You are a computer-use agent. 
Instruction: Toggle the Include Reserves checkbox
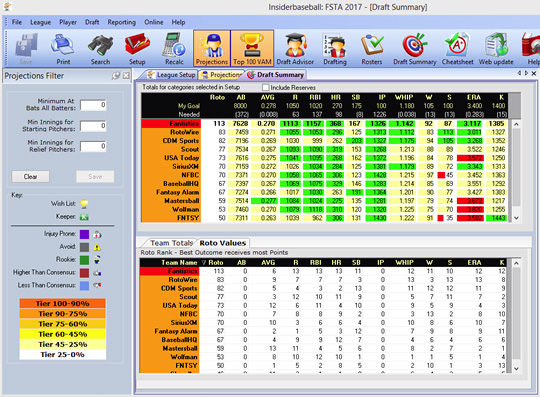pos(266,87)
